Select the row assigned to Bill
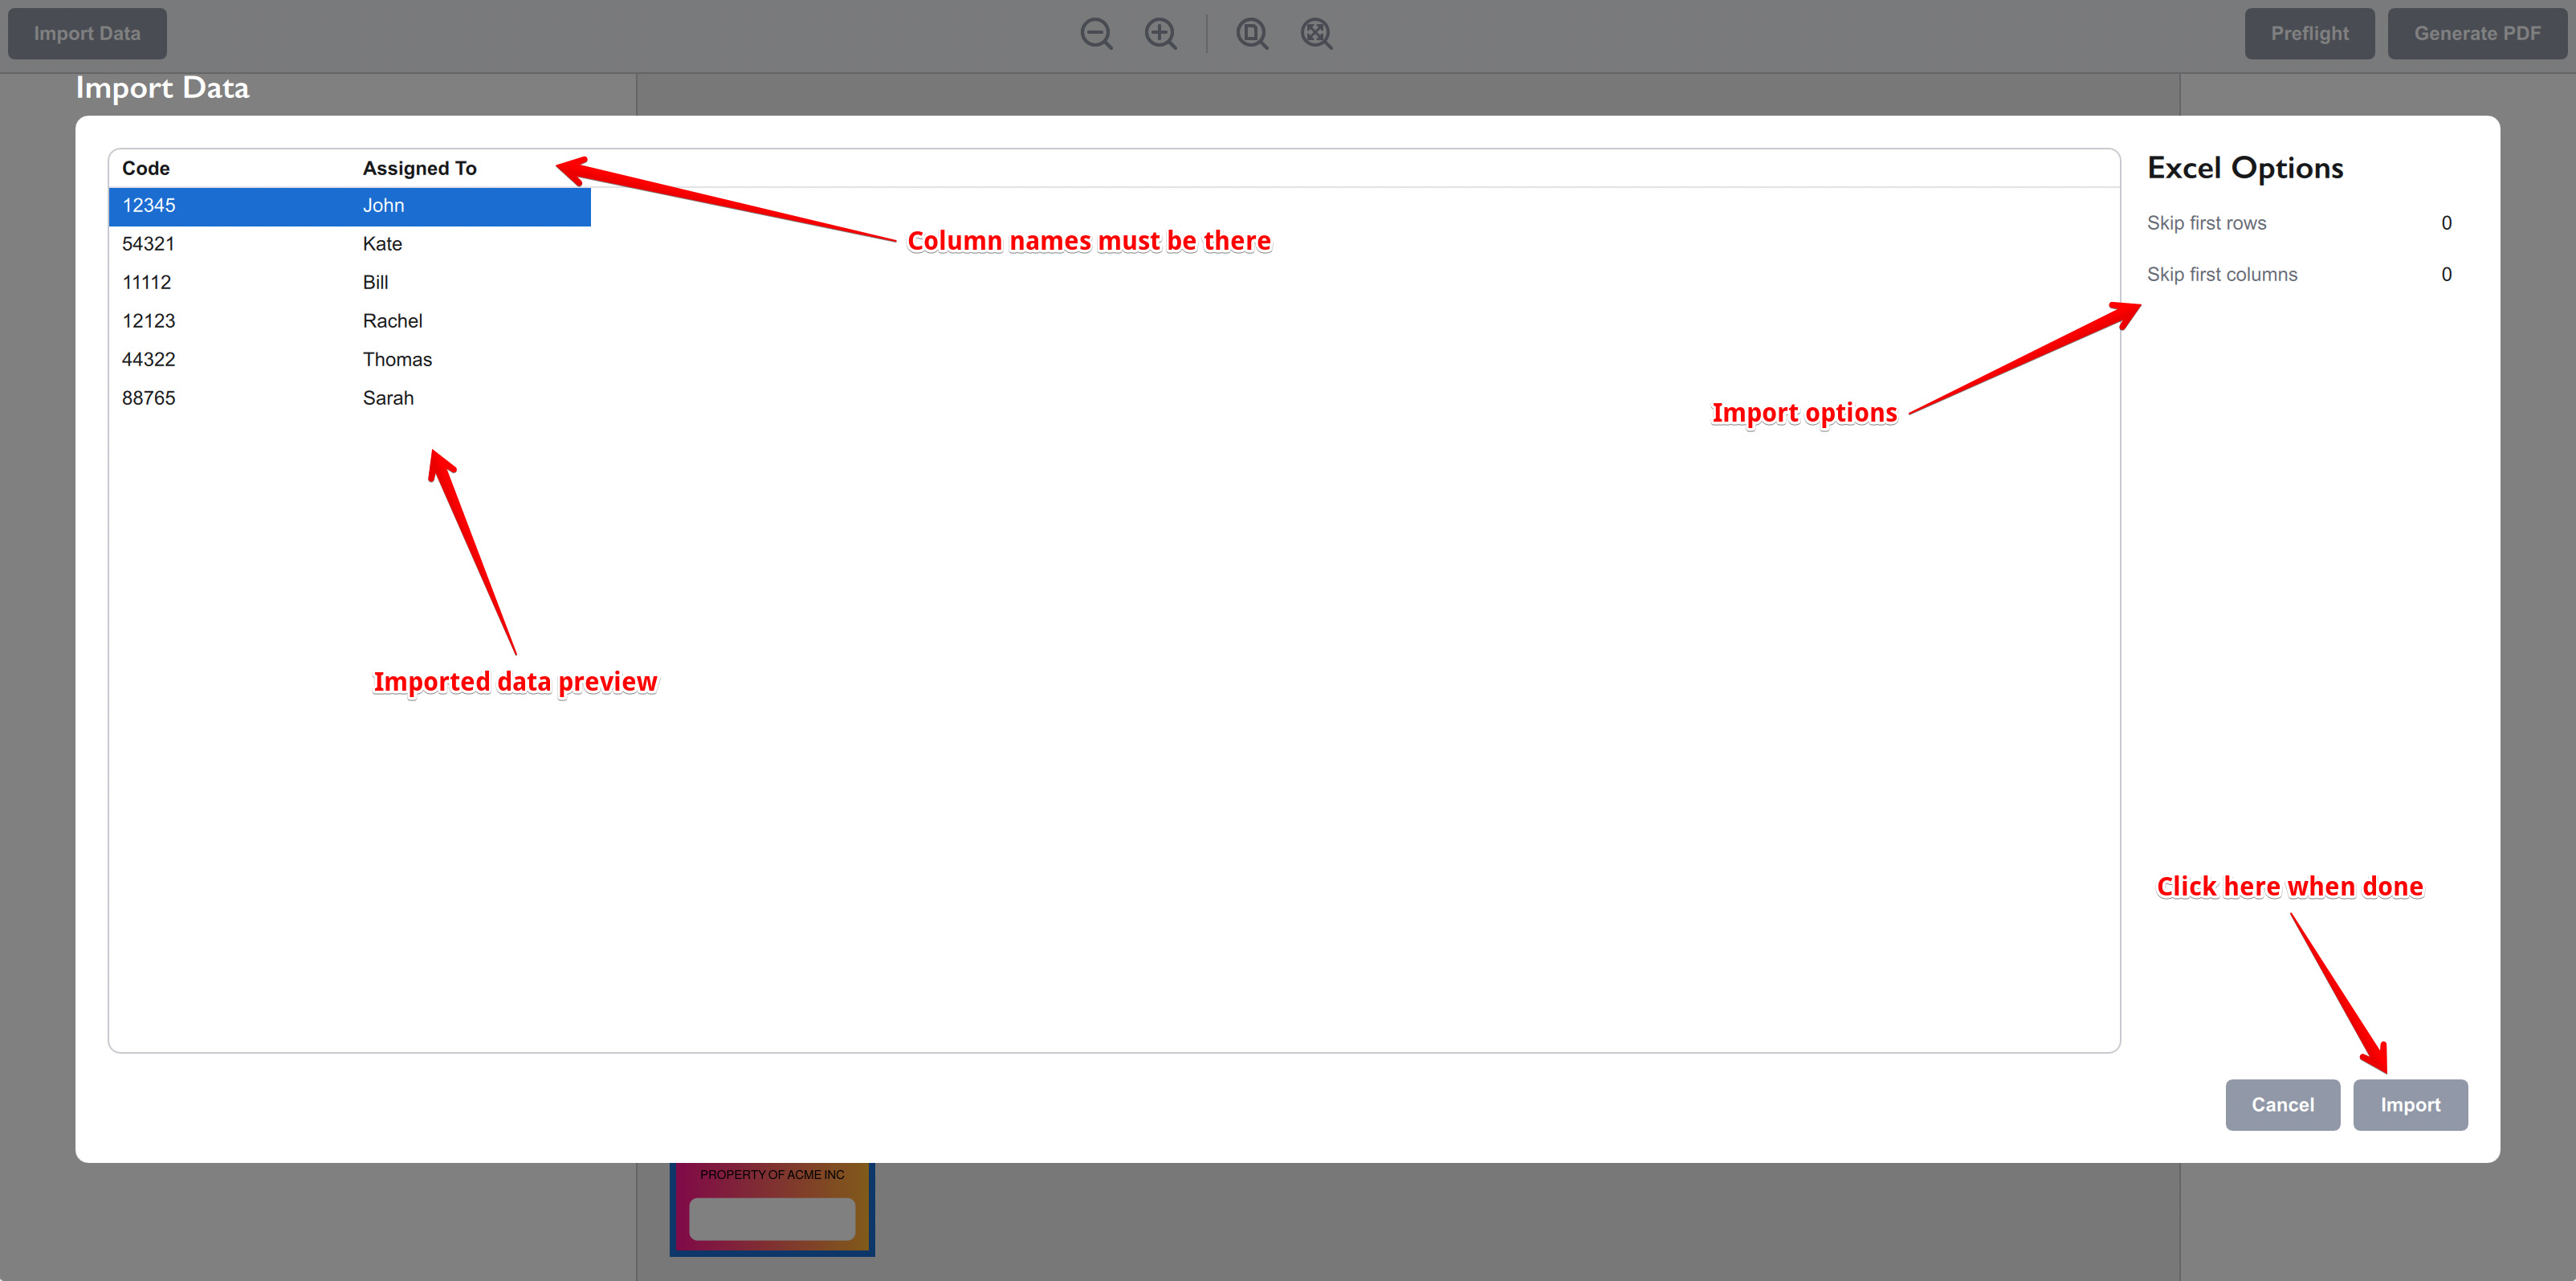Screen dimensions: 2576x1281 click(x=349, y=283)
